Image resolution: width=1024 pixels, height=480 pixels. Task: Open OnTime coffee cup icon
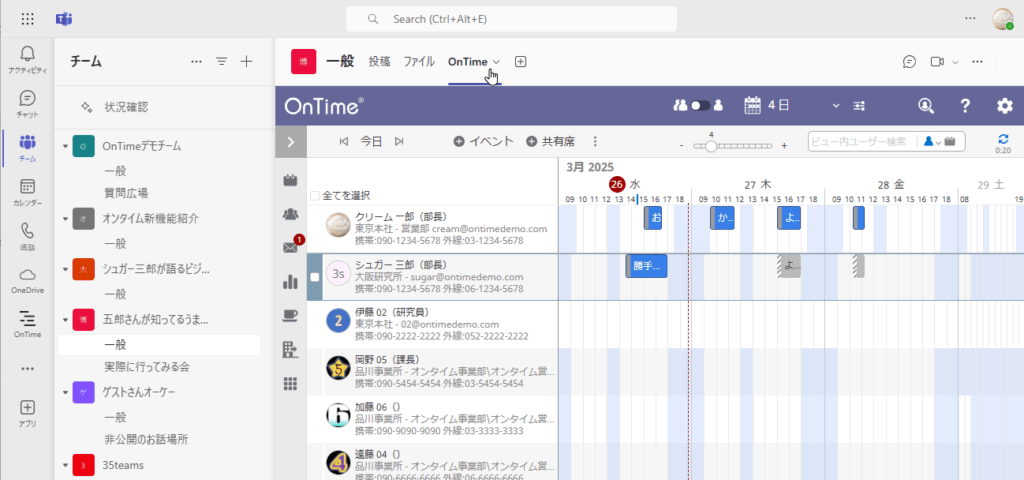pyautogui.click(x=291, y=315)
